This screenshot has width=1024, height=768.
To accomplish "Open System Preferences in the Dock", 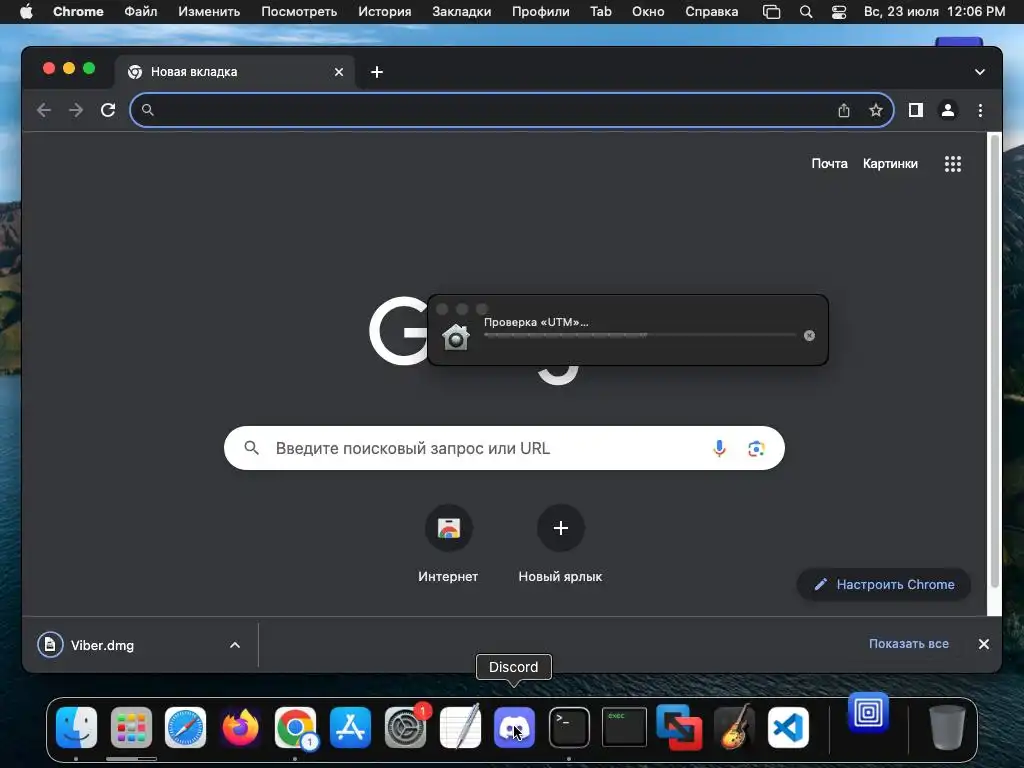I will pyautogui.click(x=405, y=728).
